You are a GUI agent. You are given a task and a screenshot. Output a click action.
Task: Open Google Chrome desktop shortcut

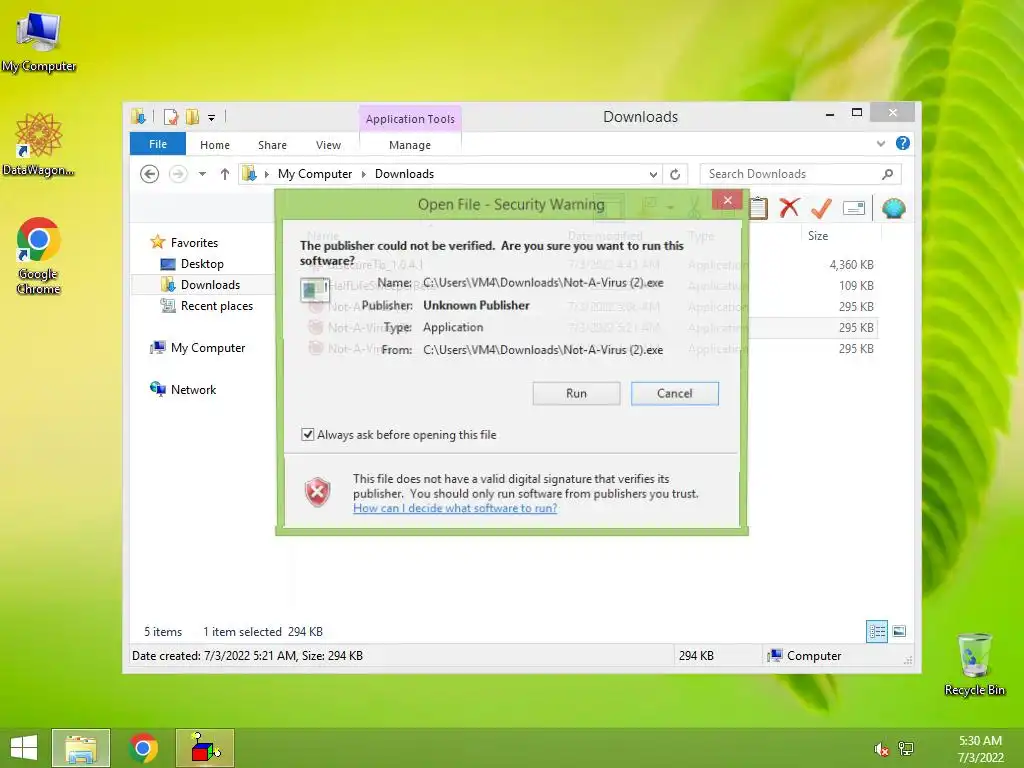(39, 255)
